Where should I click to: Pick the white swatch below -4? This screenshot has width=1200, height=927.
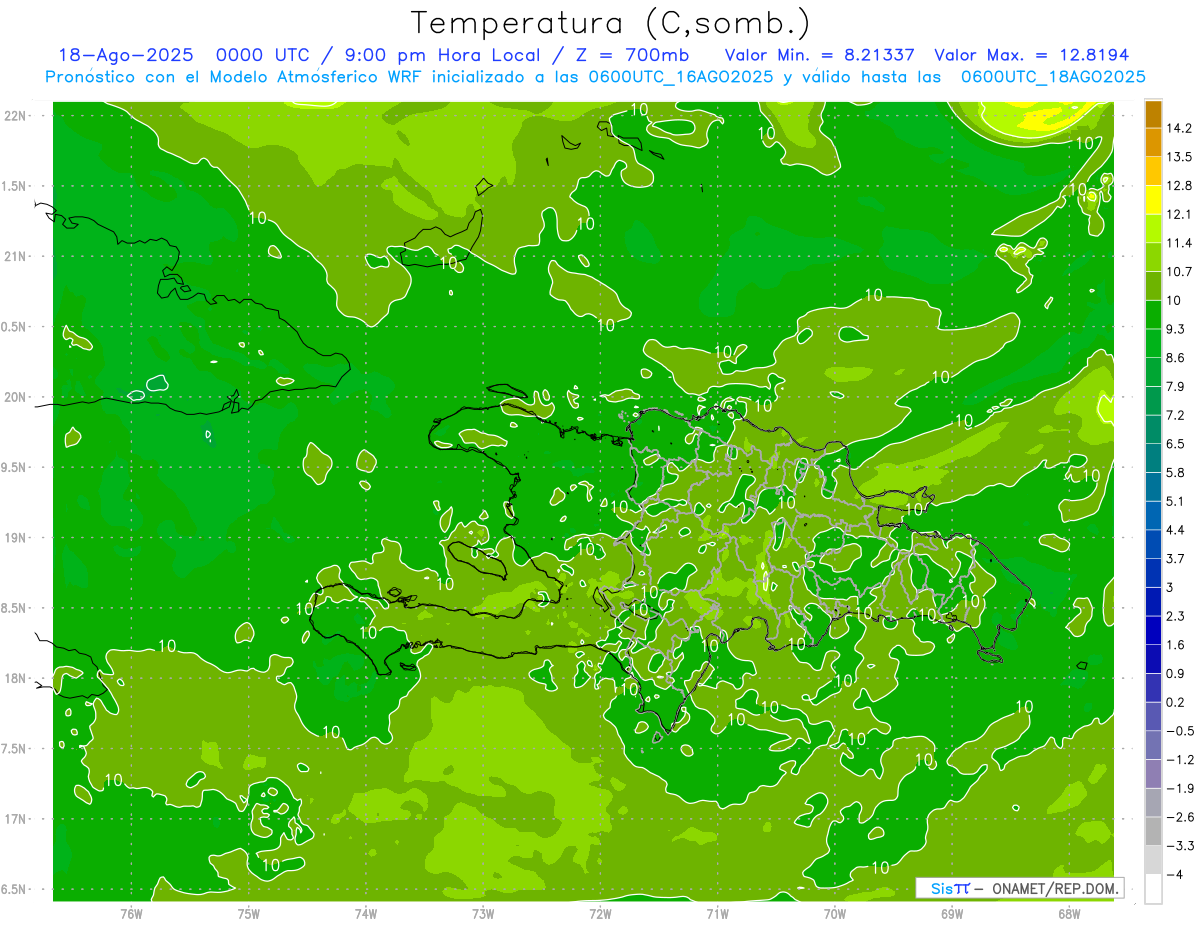pyautogui.click(x=1153, y=889)
